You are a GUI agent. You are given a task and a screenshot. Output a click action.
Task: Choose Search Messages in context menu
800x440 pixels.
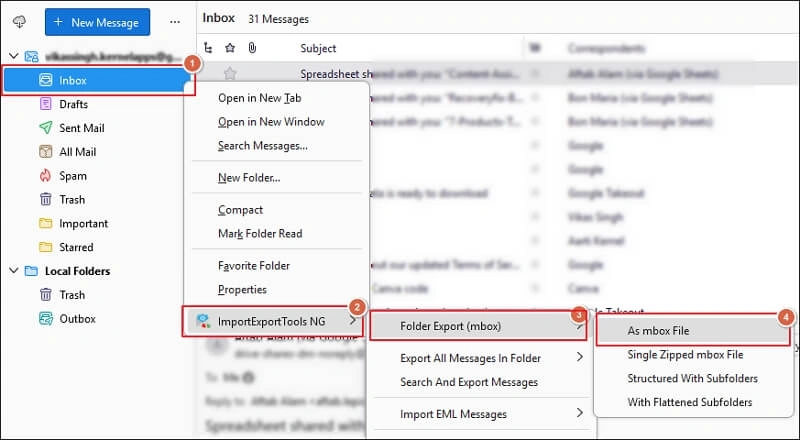click(x=263, y=145)
